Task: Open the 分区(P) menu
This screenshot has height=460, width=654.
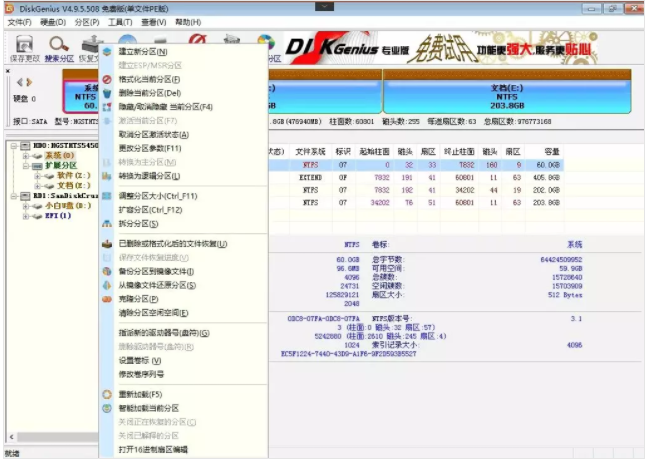Action: point(87,22)
